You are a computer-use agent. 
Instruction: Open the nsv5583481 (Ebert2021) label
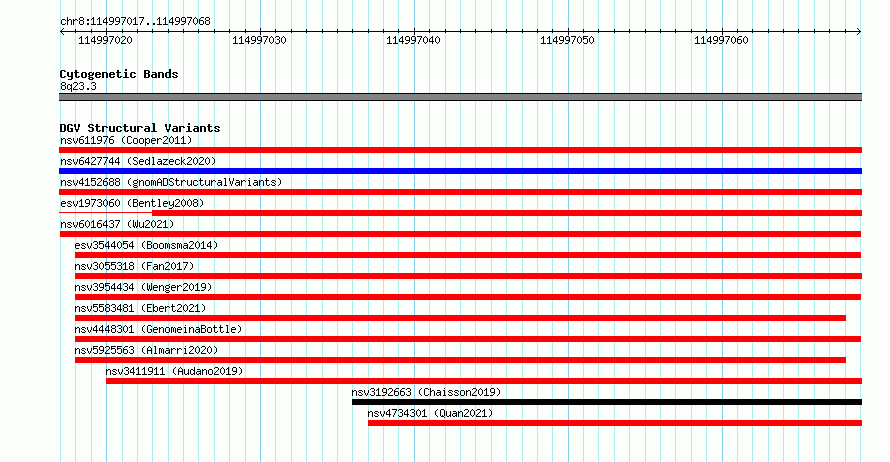click(140, 308)
